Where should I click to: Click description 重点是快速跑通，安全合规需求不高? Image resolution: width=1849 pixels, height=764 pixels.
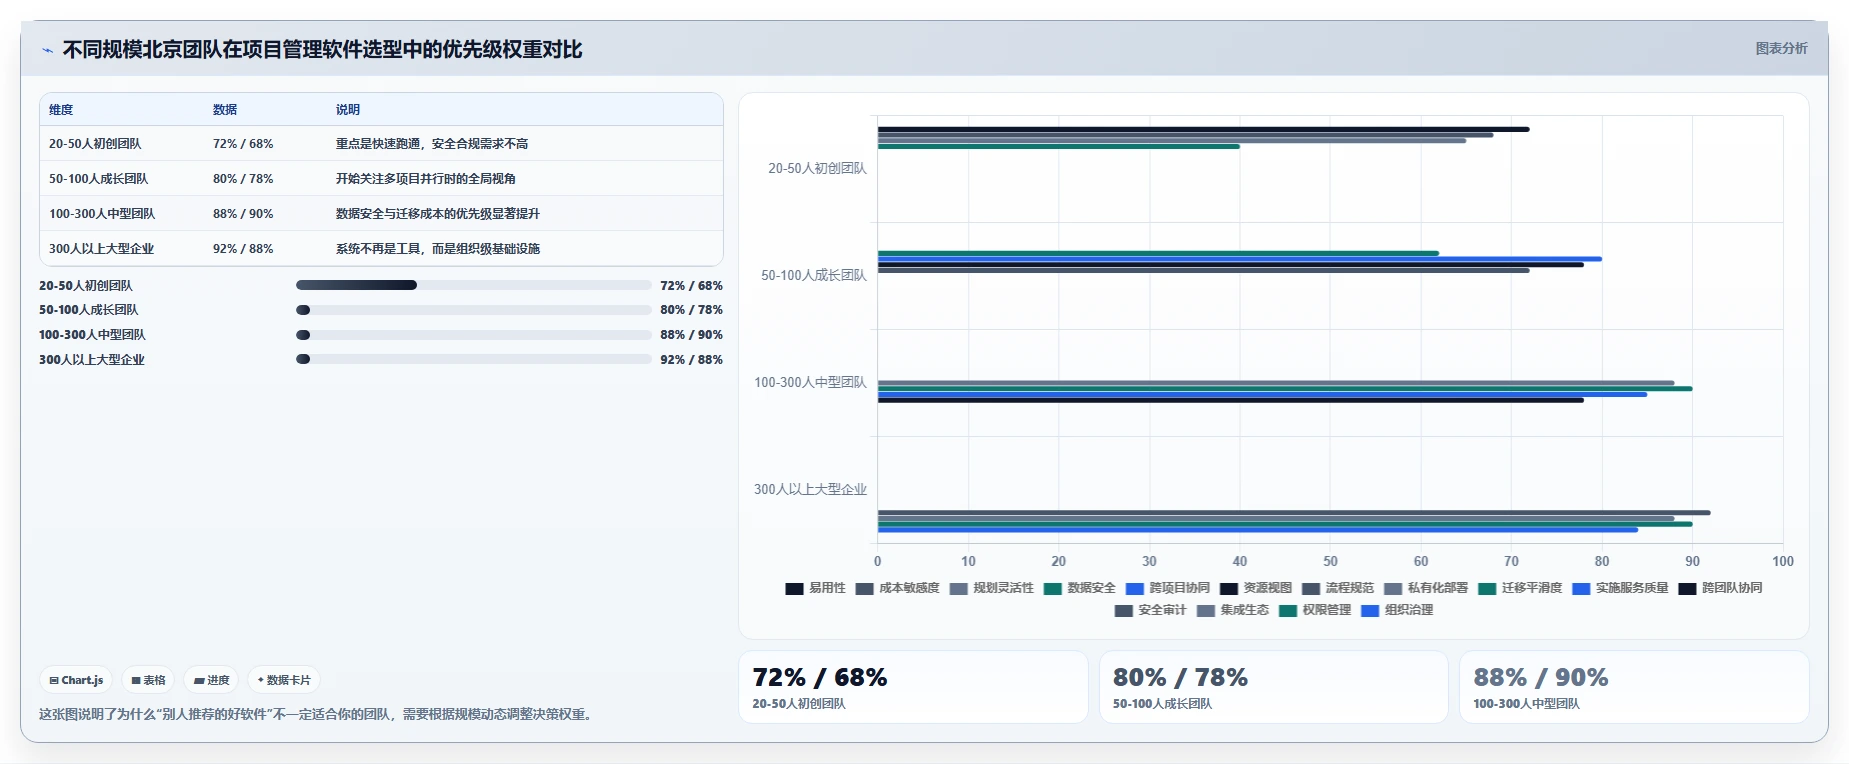click(432, 144)
